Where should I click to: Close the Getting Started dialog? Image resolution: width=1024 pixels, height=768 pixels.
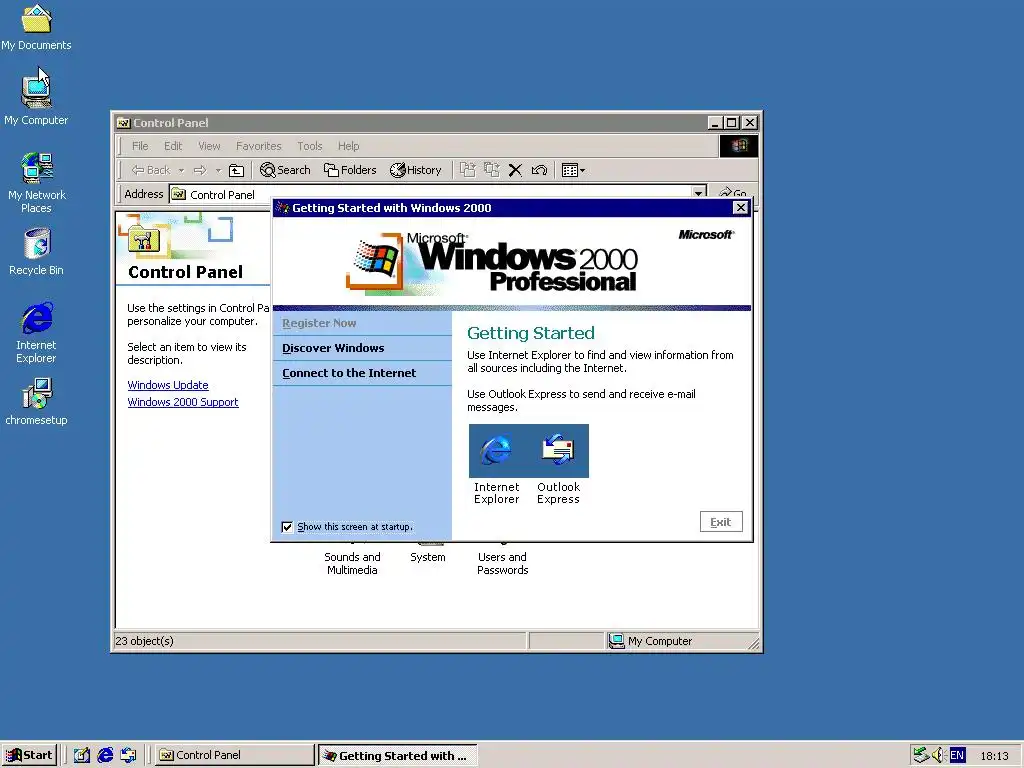[741, 208]
